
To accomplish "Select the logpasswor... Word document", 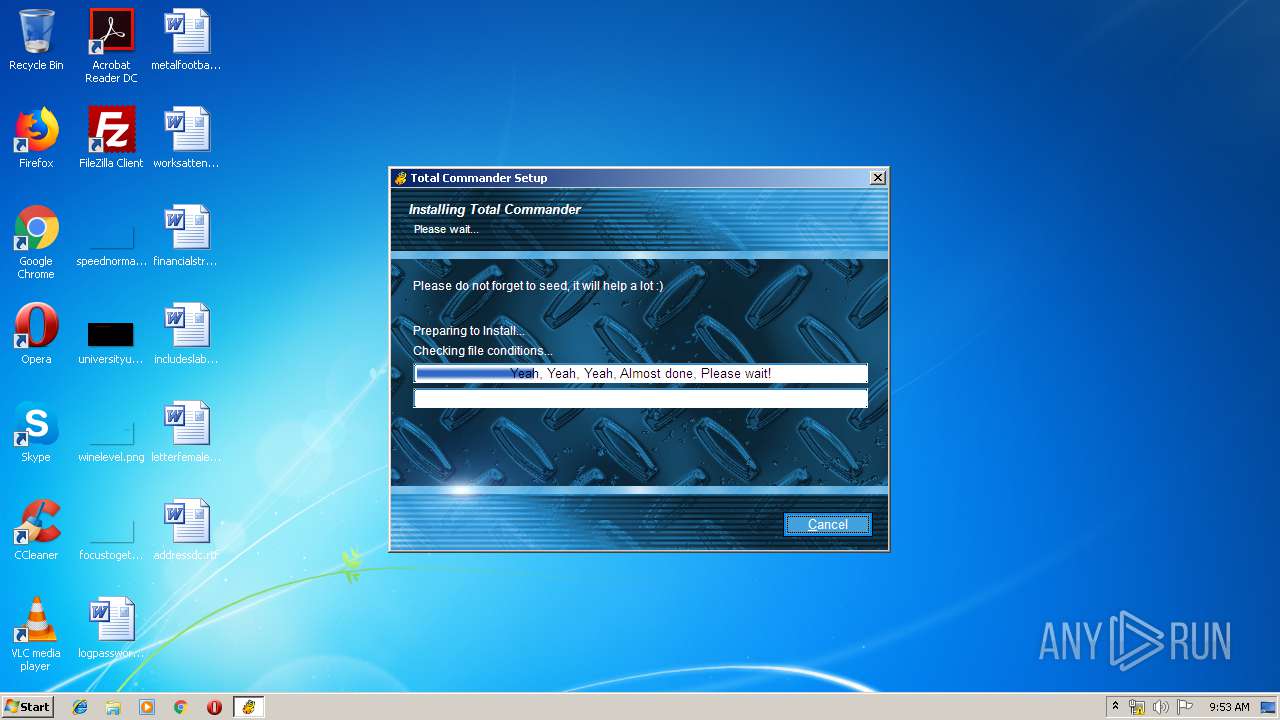I will [111, 629].
